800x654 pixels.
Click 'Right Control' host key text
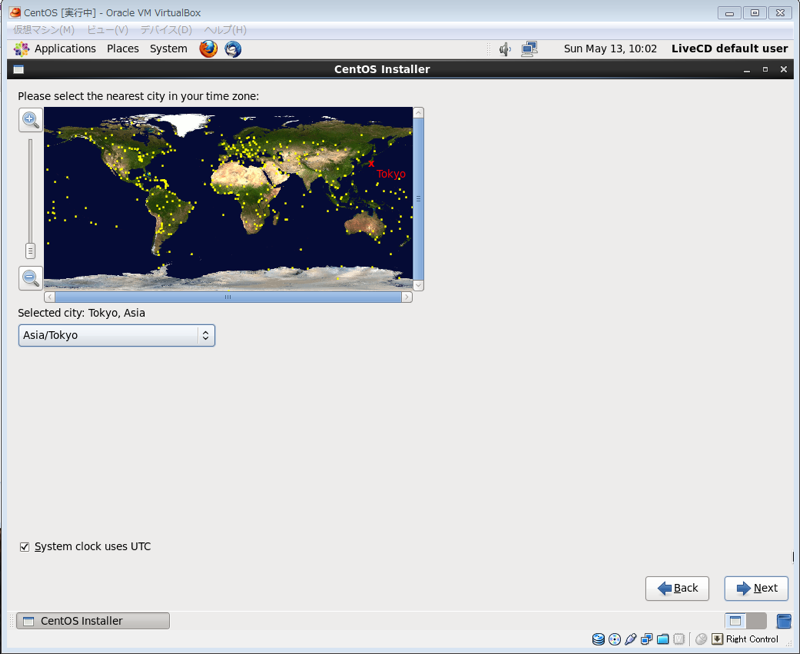pos(752,639)
